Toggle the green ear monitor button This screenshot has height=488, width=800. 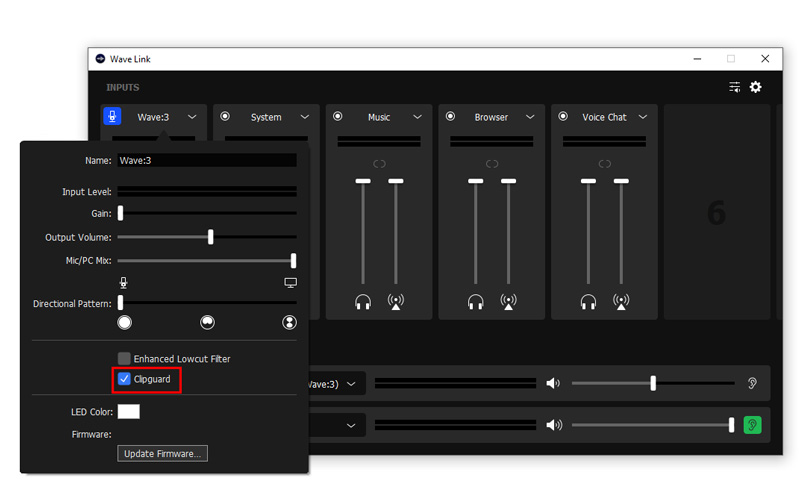tap(752, 425)
